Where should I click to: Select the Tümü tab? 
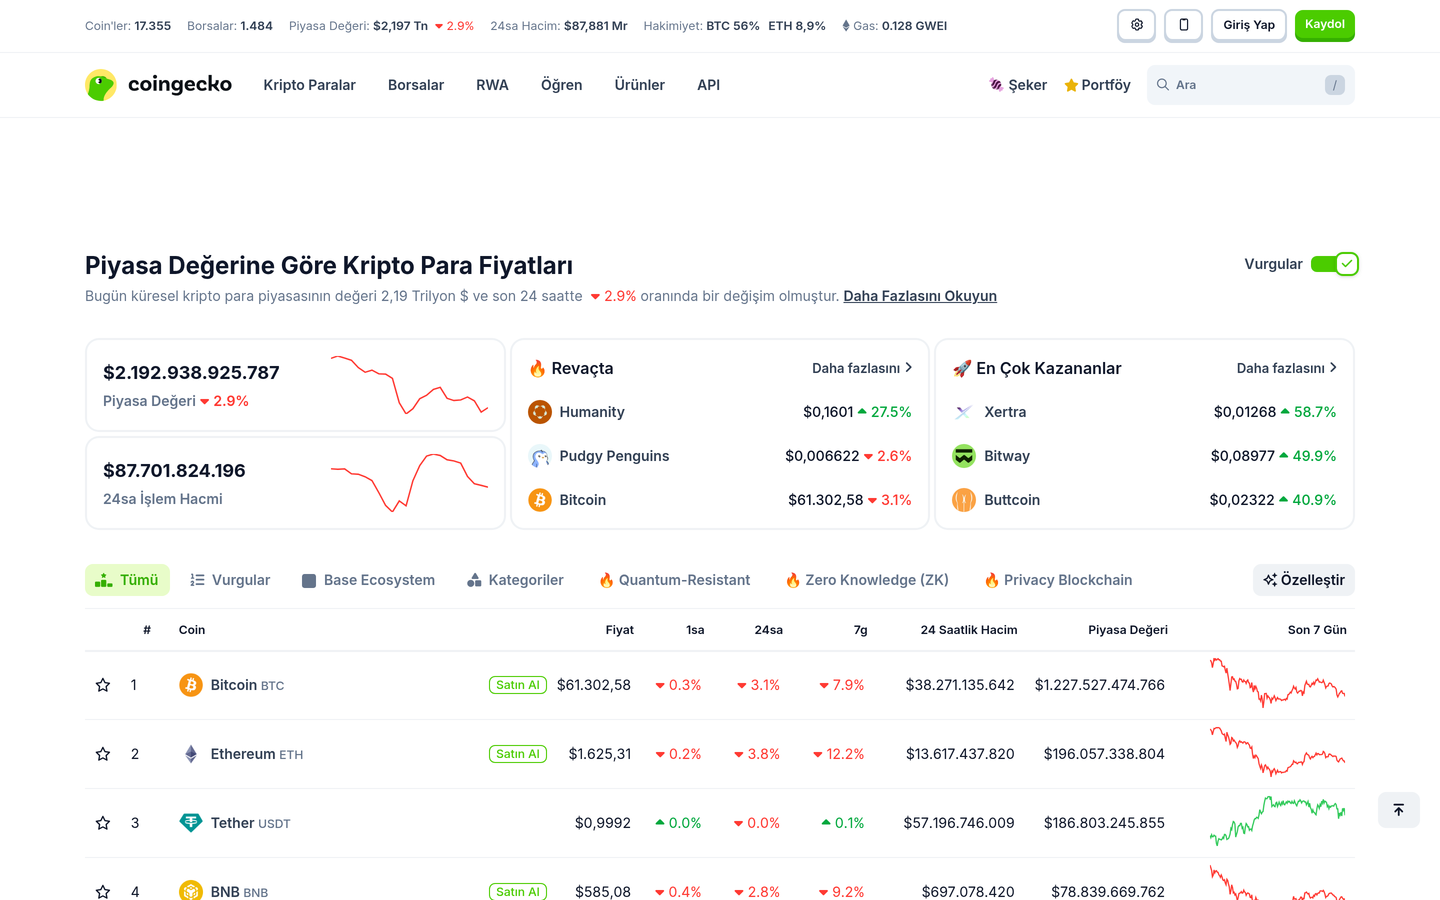pyautogui.click(x=127, y=580)
